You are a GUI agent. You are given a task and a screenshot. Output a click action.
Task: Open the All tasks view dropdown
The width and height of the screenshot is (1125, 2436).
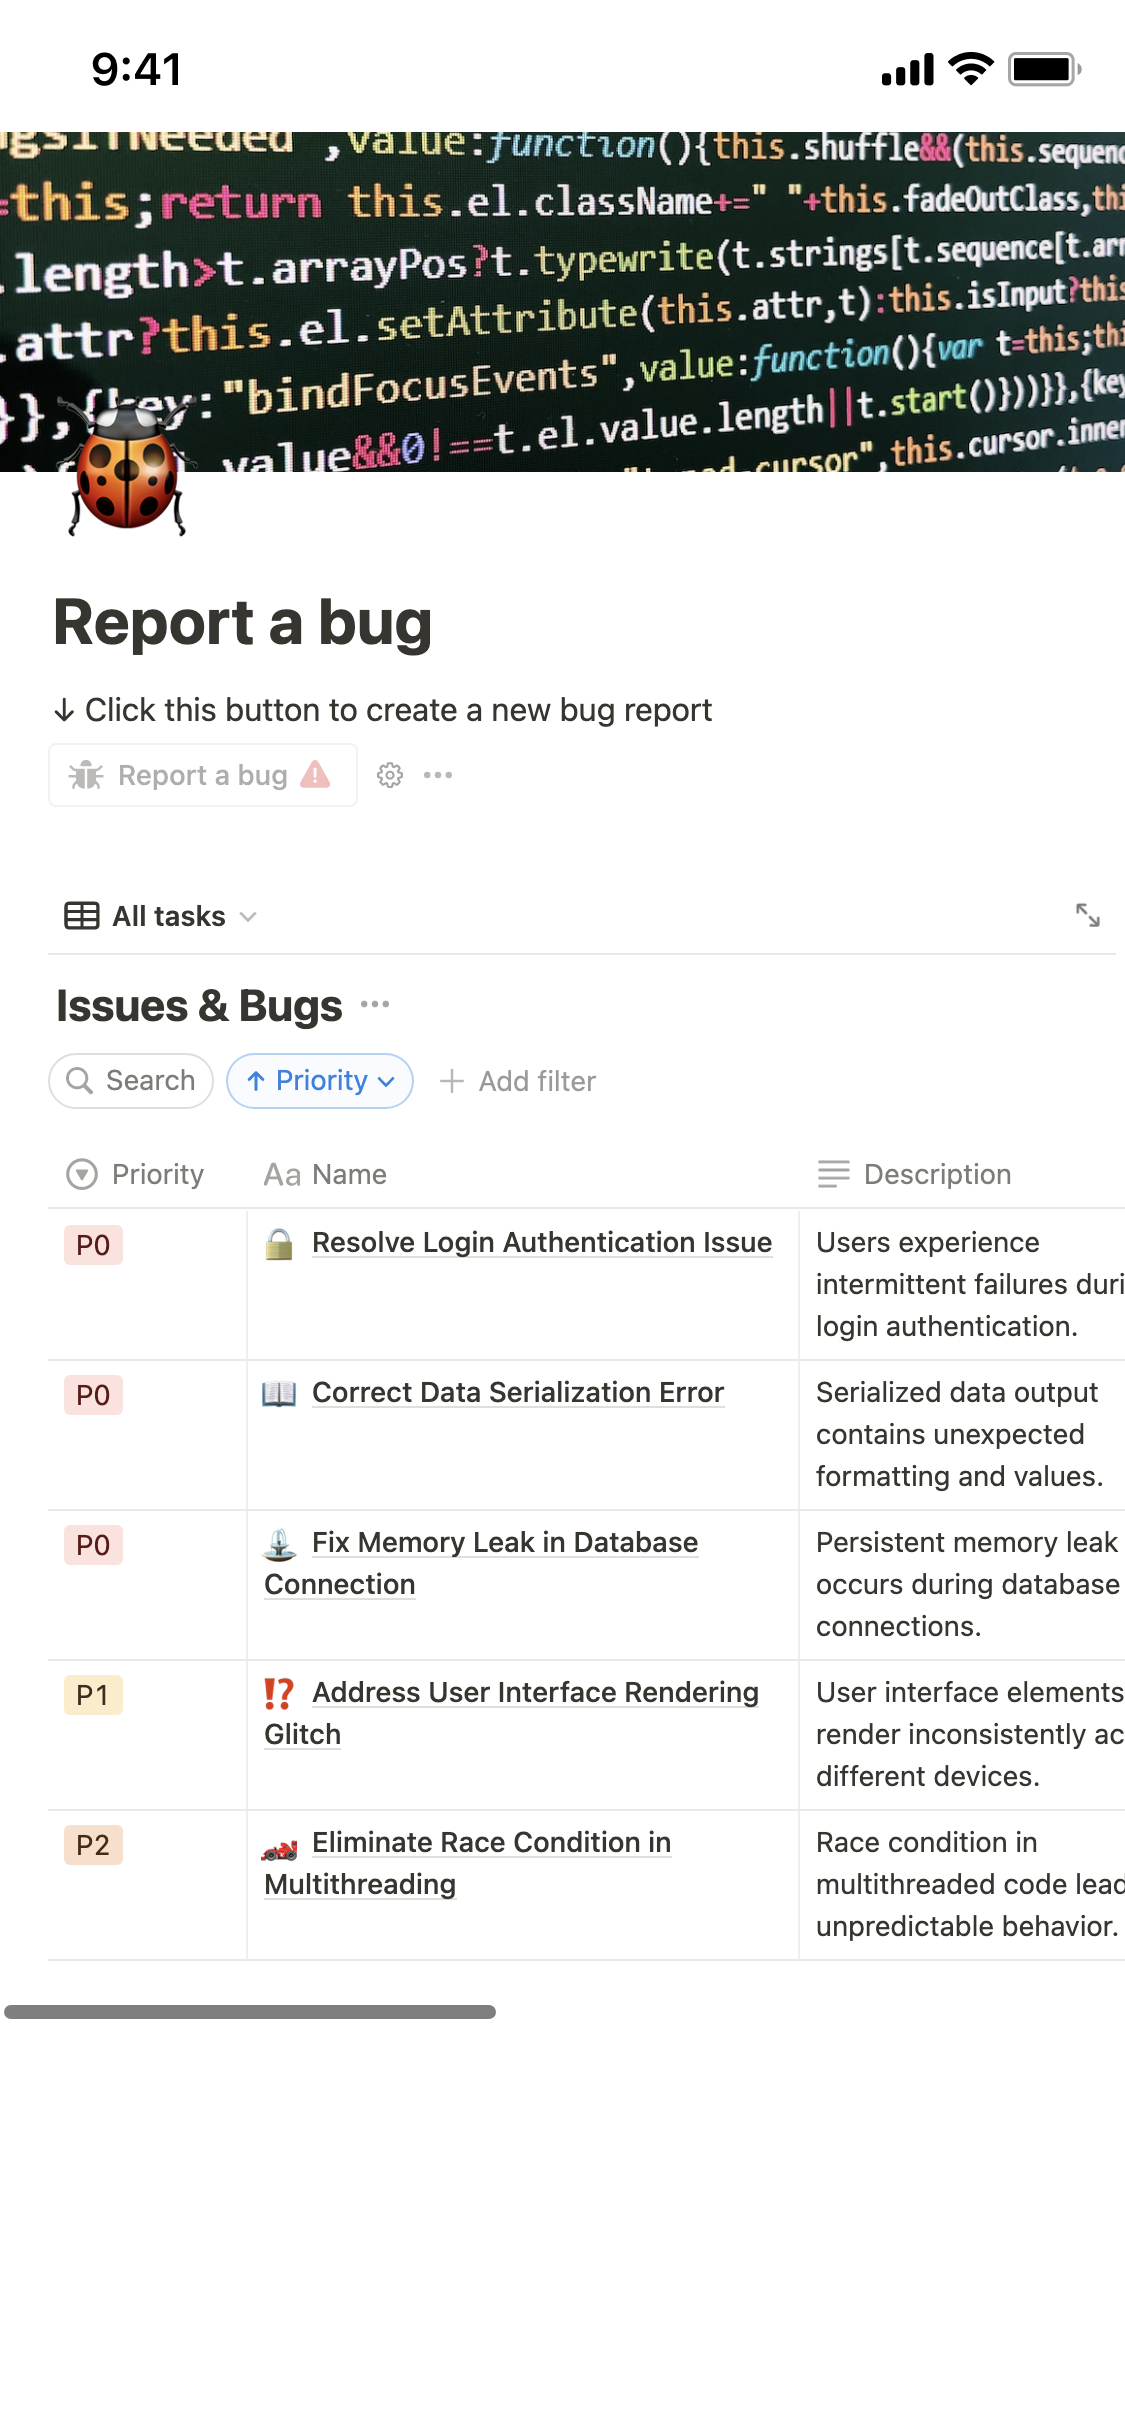[161, 916]
